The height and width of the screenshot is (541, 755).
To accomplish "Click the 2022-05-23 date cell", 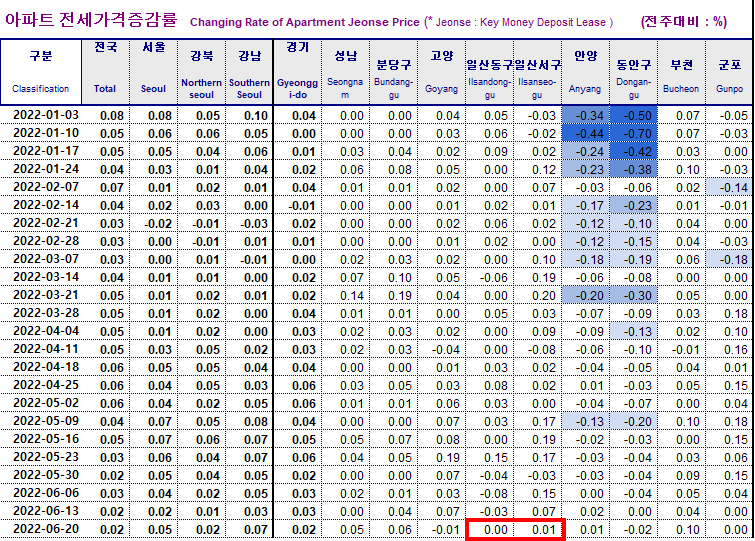I will (46, 457).
